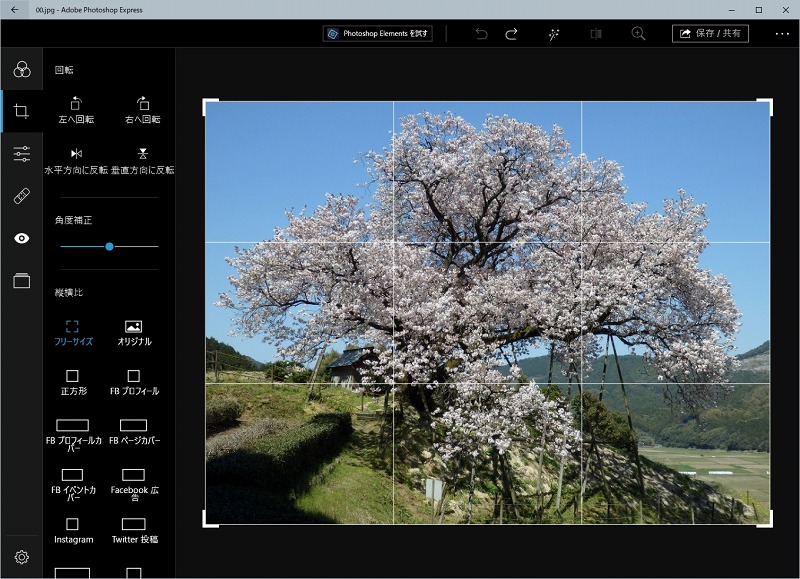Choose オリジナル aspect ratio
This screenshot has width=800, height=579.
coord(134,333)
